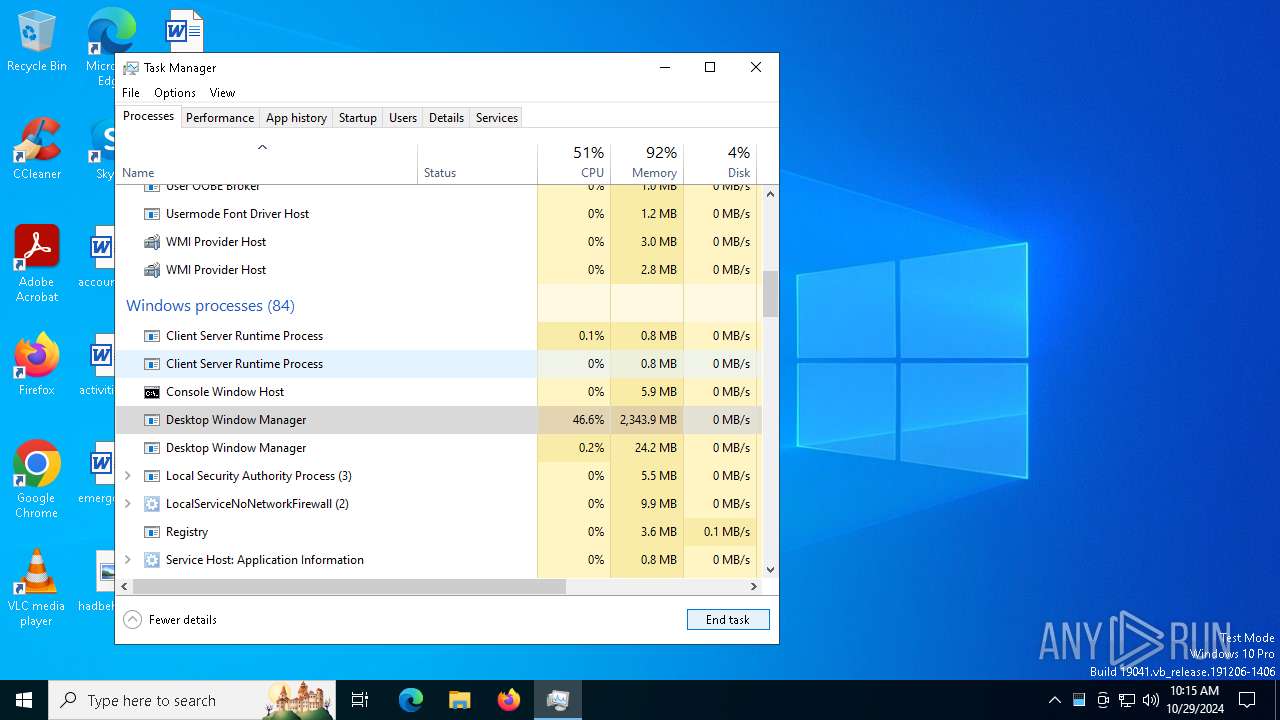1280x720 pixels.
Task: Open the Options menu
Action: pos(175,93)
